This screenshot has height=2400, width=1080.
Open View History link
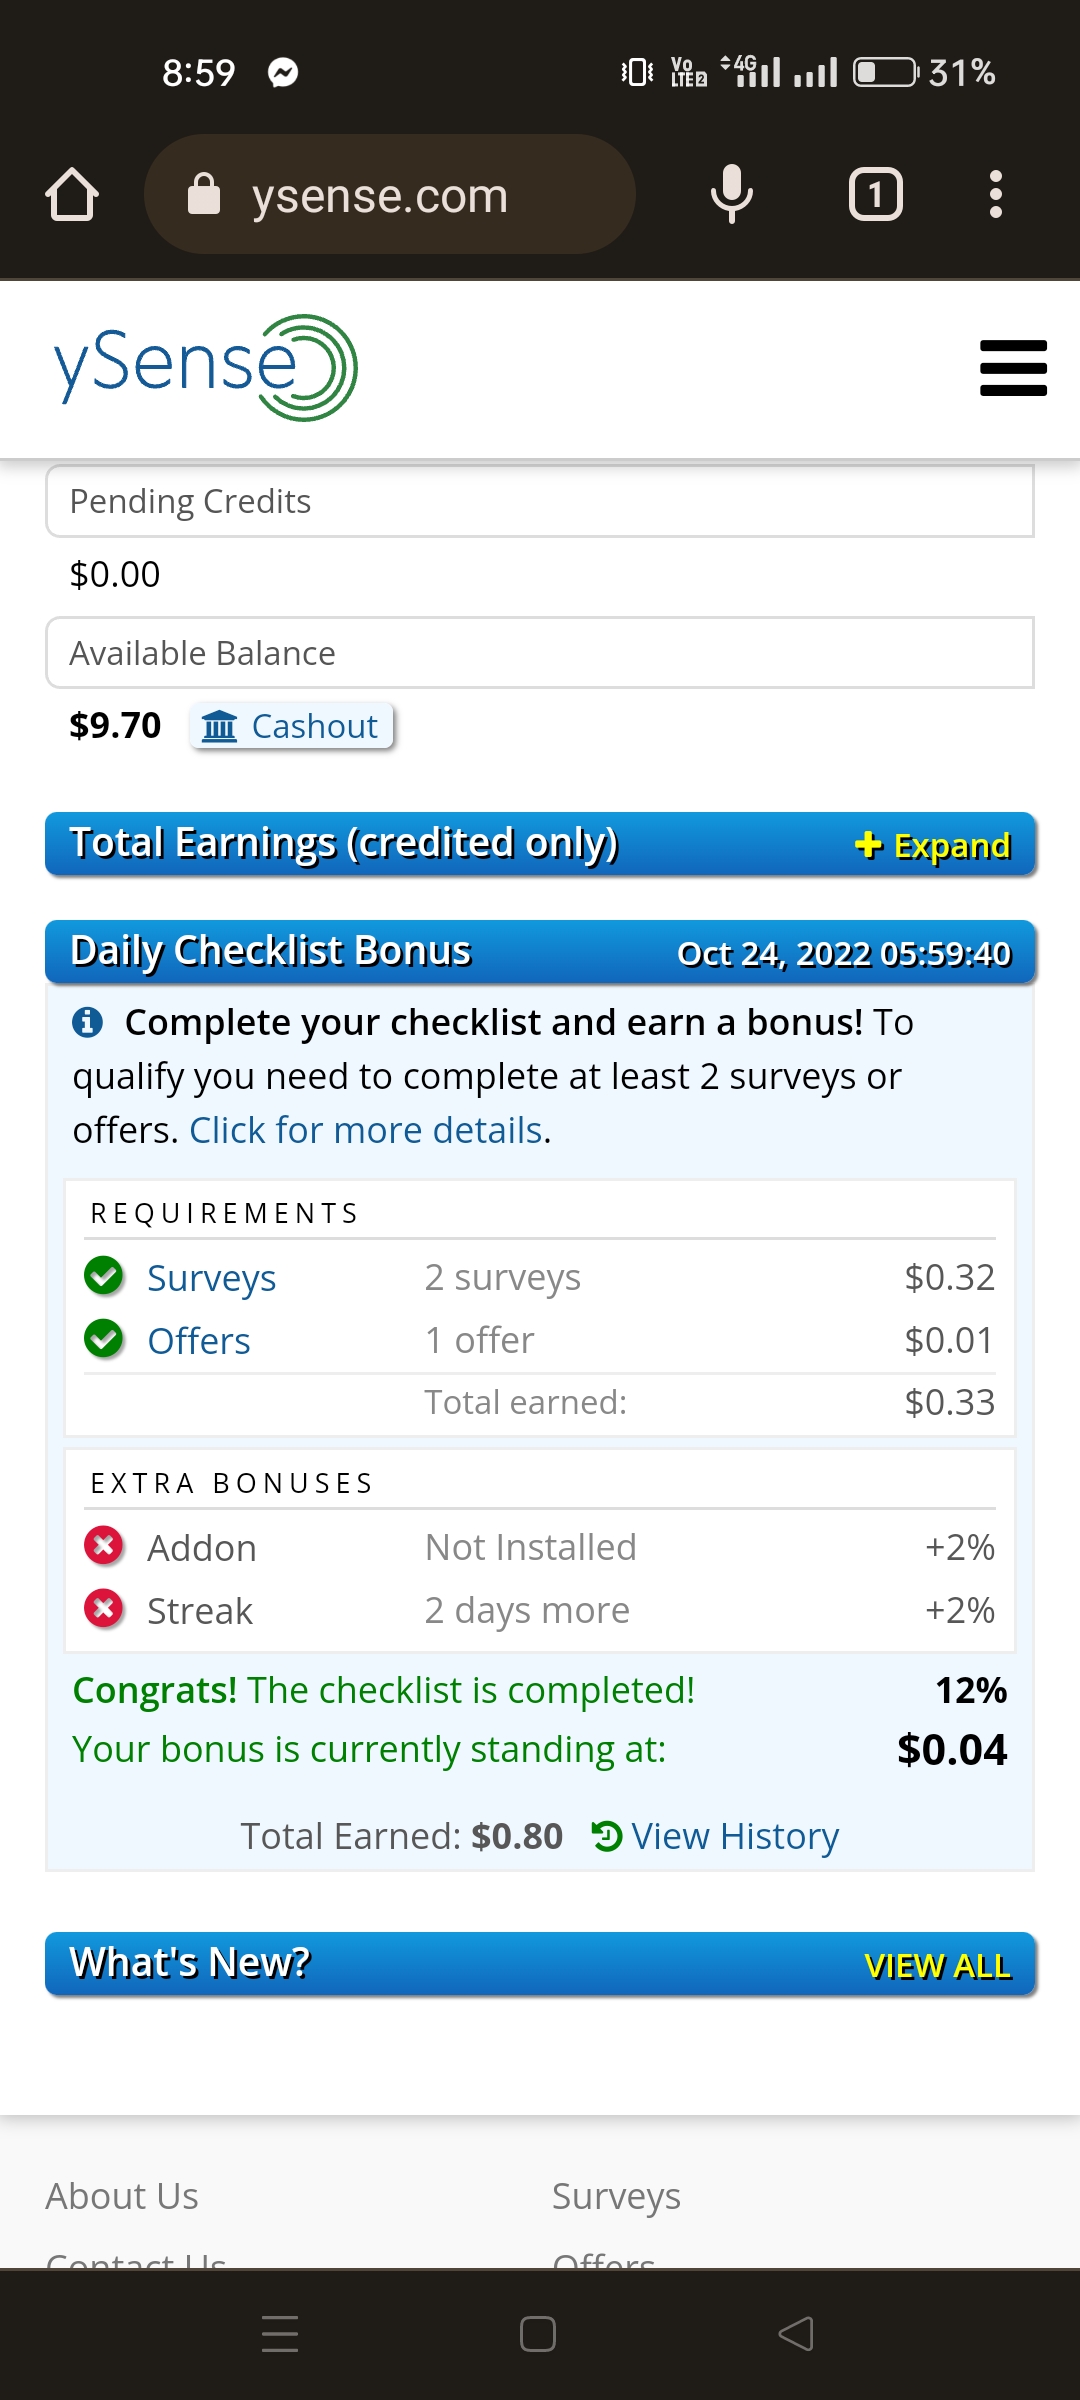pyautogui.click(x=715, y=1836)
